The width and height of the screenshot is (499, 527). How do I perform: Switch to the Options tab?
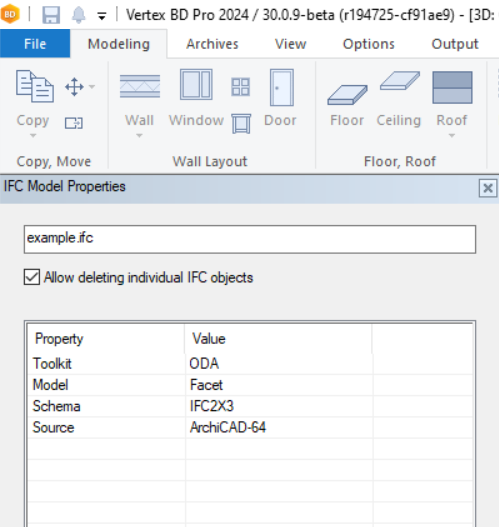click(x=369, y=44)
